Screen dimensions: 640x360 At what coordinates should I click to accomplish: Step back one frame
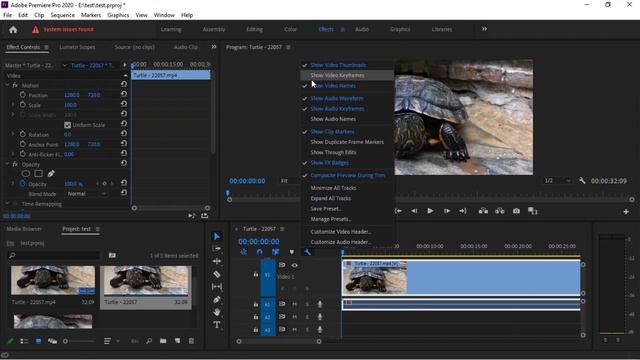[x=414, y=211]
